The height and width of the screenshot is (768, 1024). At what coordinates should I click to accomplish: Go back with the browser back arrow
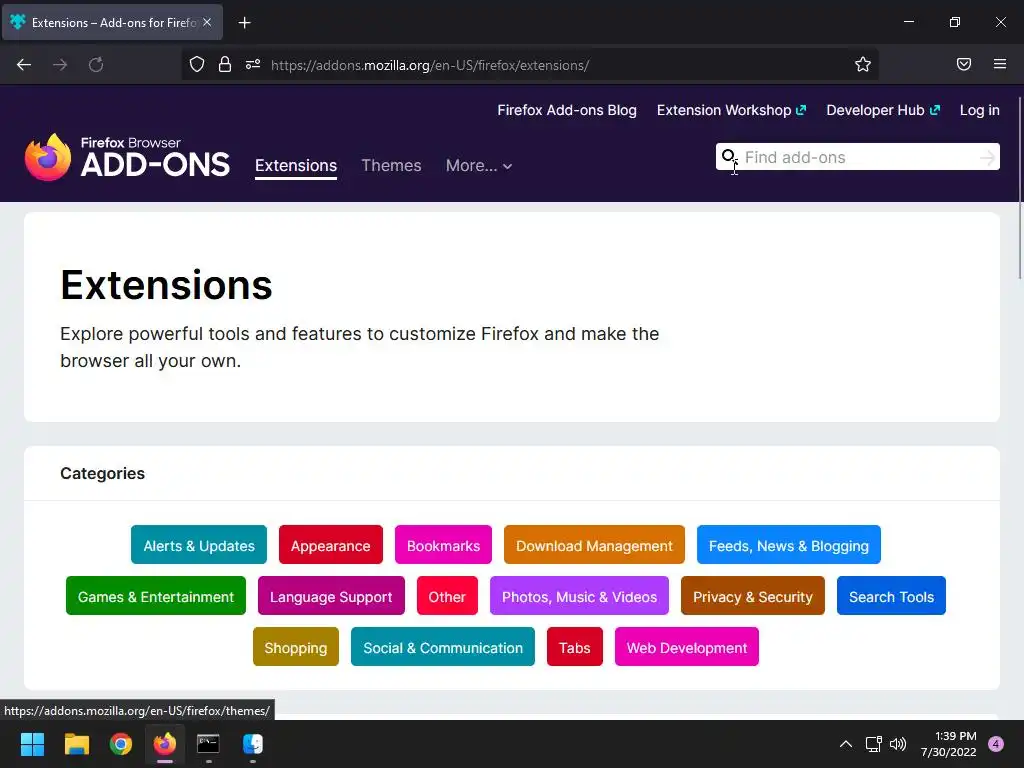click(24, 65)
